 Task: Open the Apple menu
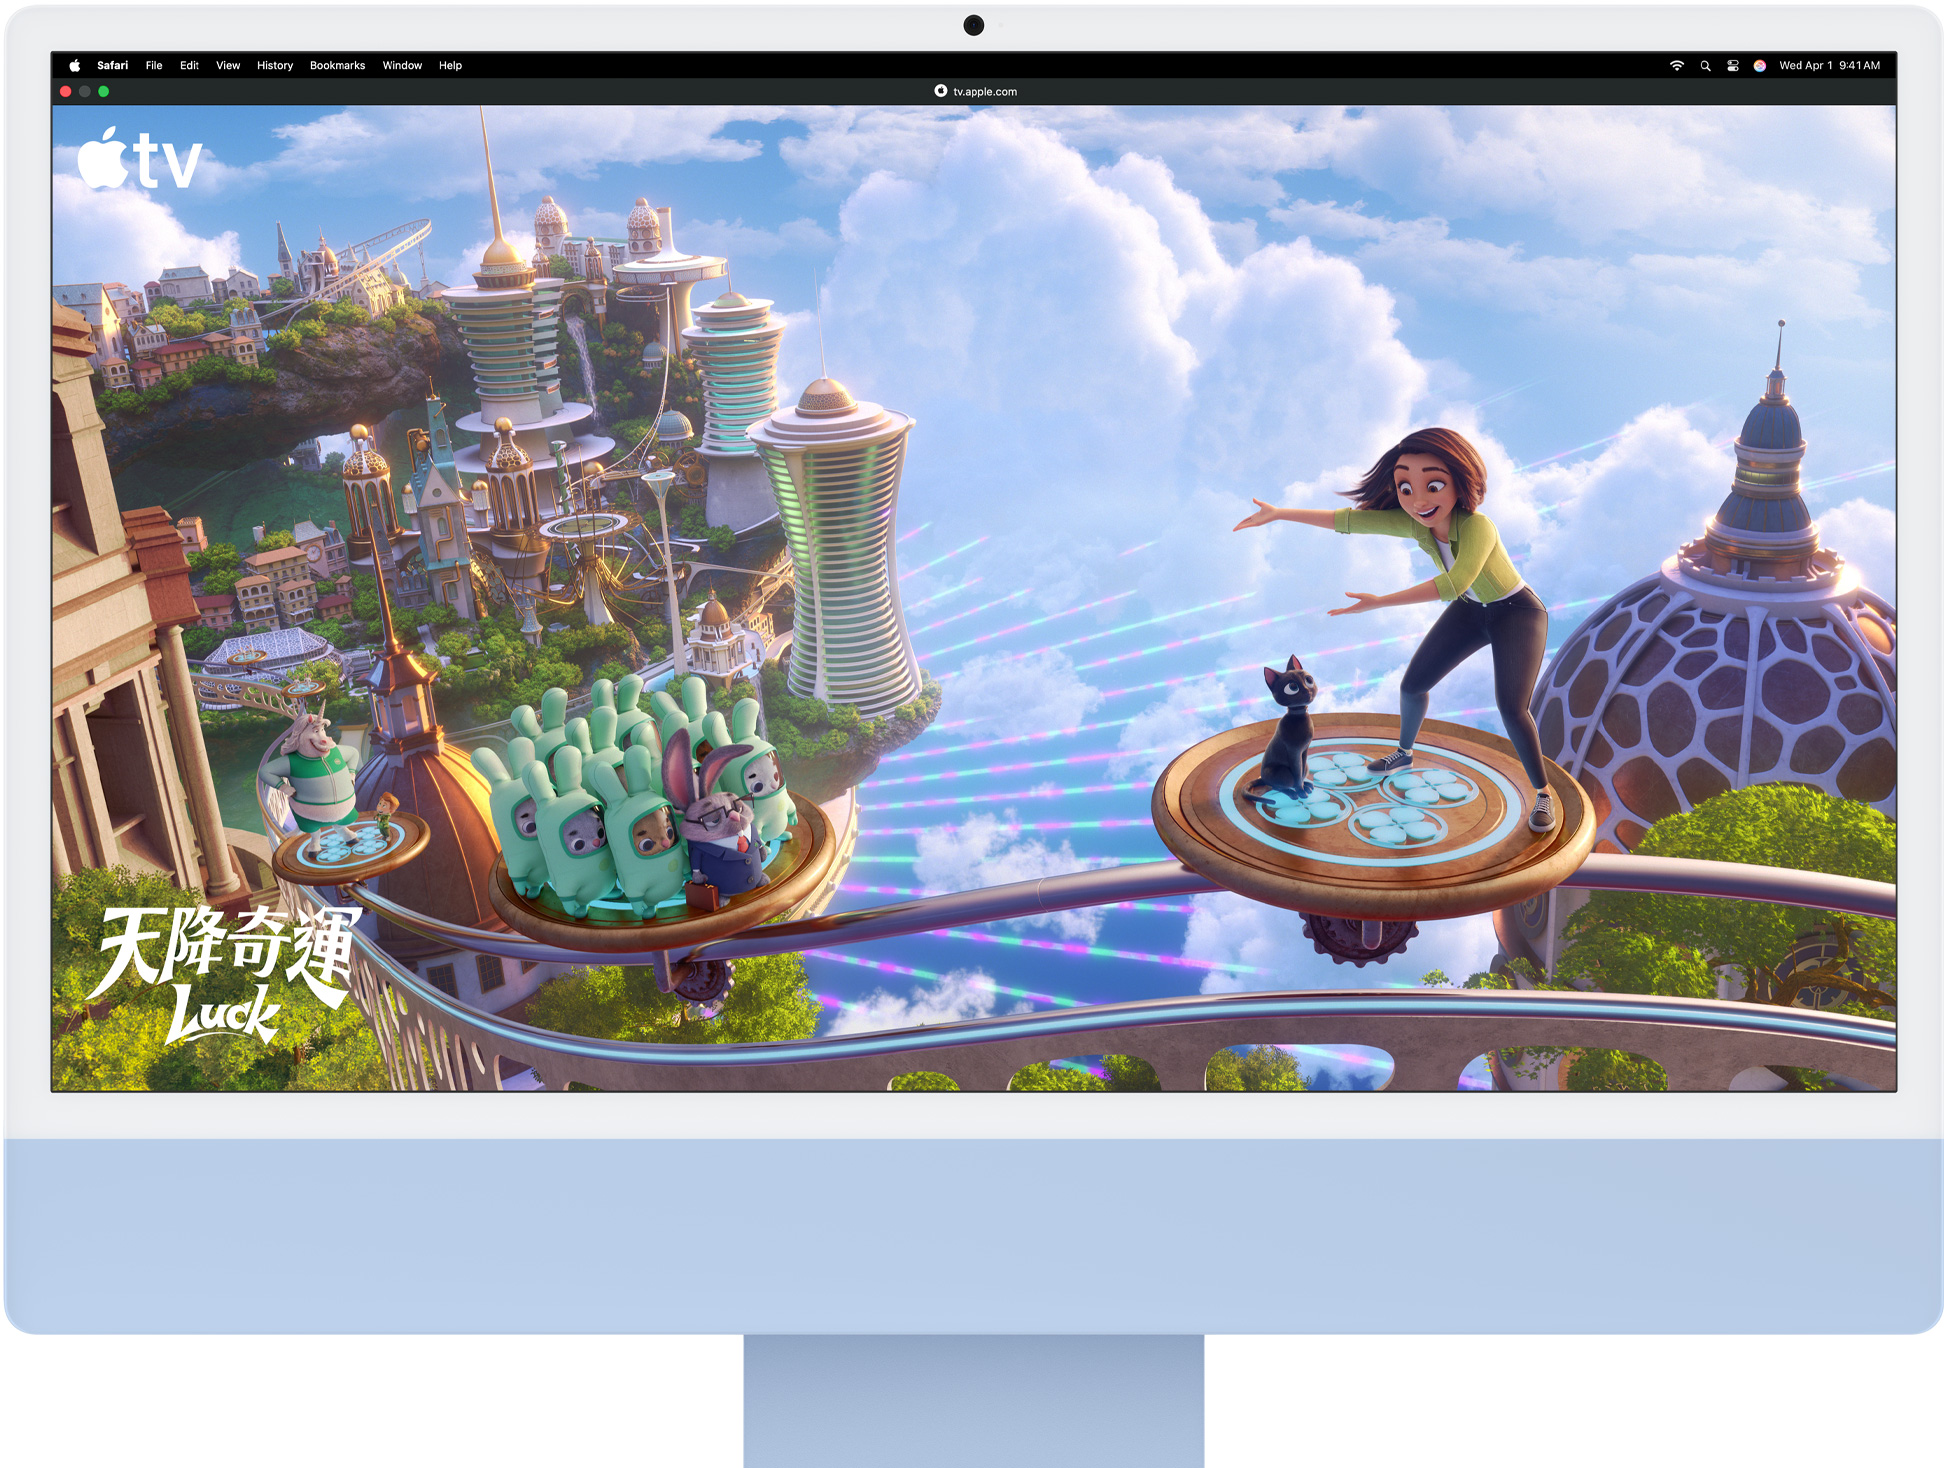(74, 66)
